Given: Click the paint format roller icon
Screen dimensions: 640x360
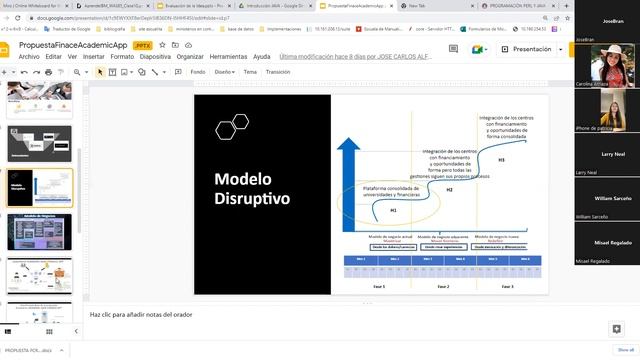Looking at the screenshot, I should 61,72.
